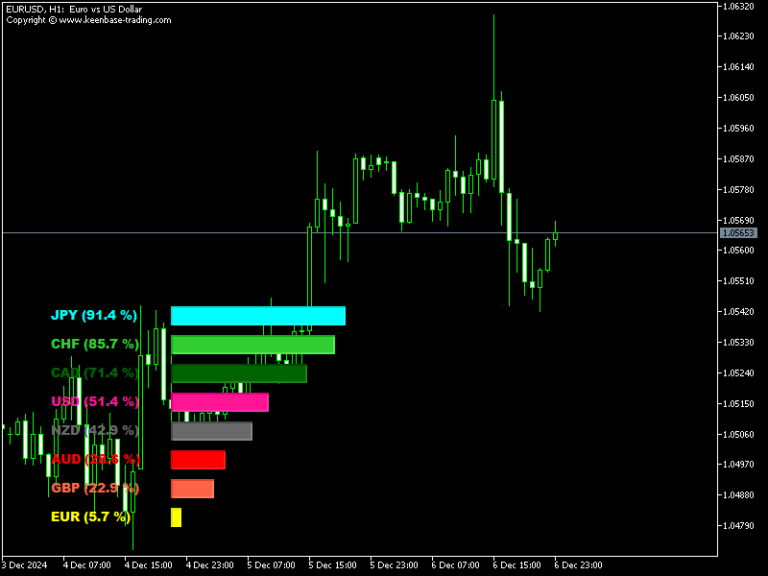
Task: Click the 1.06320 price scale label
Action: (739, 6)
